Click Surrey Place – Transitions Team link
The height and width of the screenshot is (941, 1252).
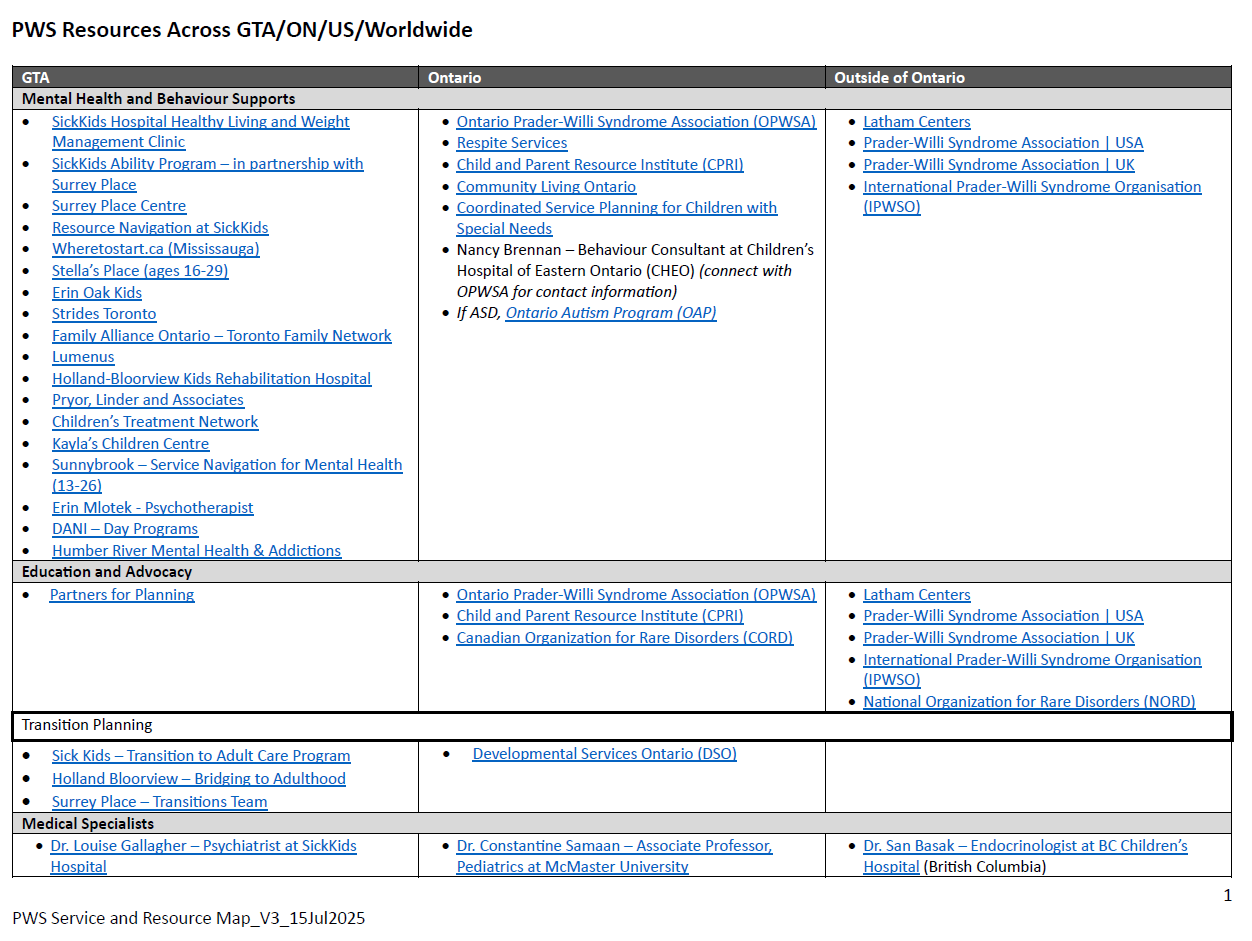coord(160,802)
